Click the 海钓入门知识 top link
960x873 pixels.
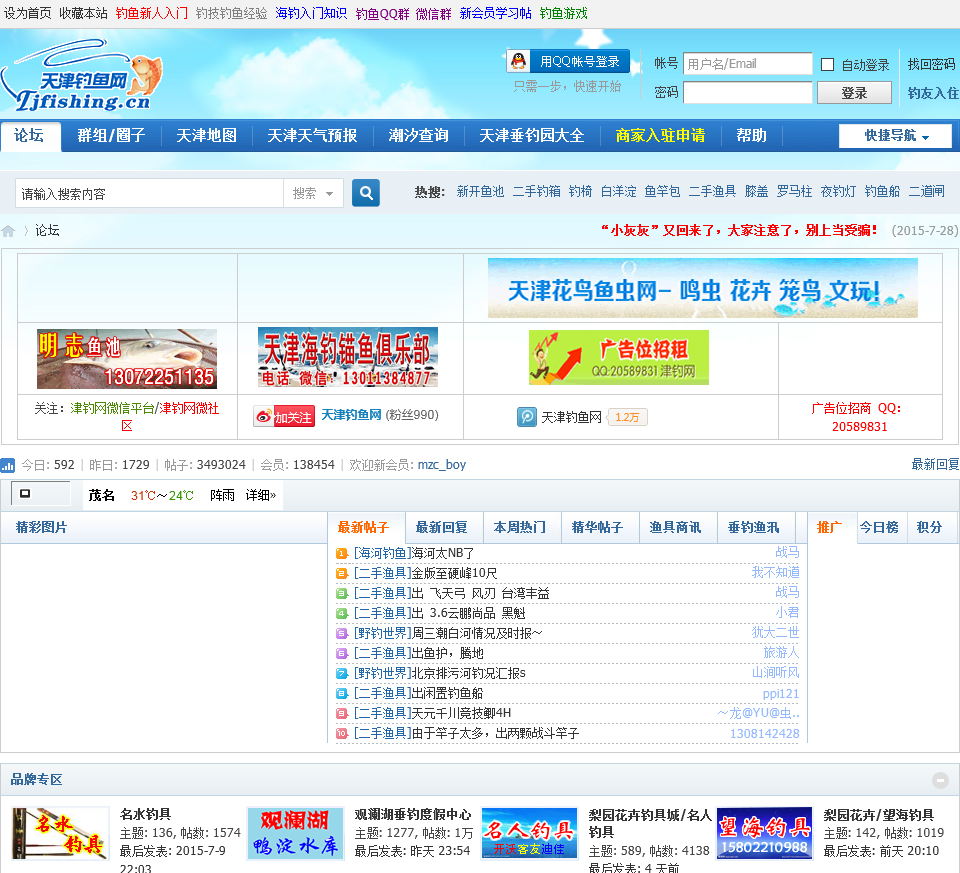click(x=311, y=13)
